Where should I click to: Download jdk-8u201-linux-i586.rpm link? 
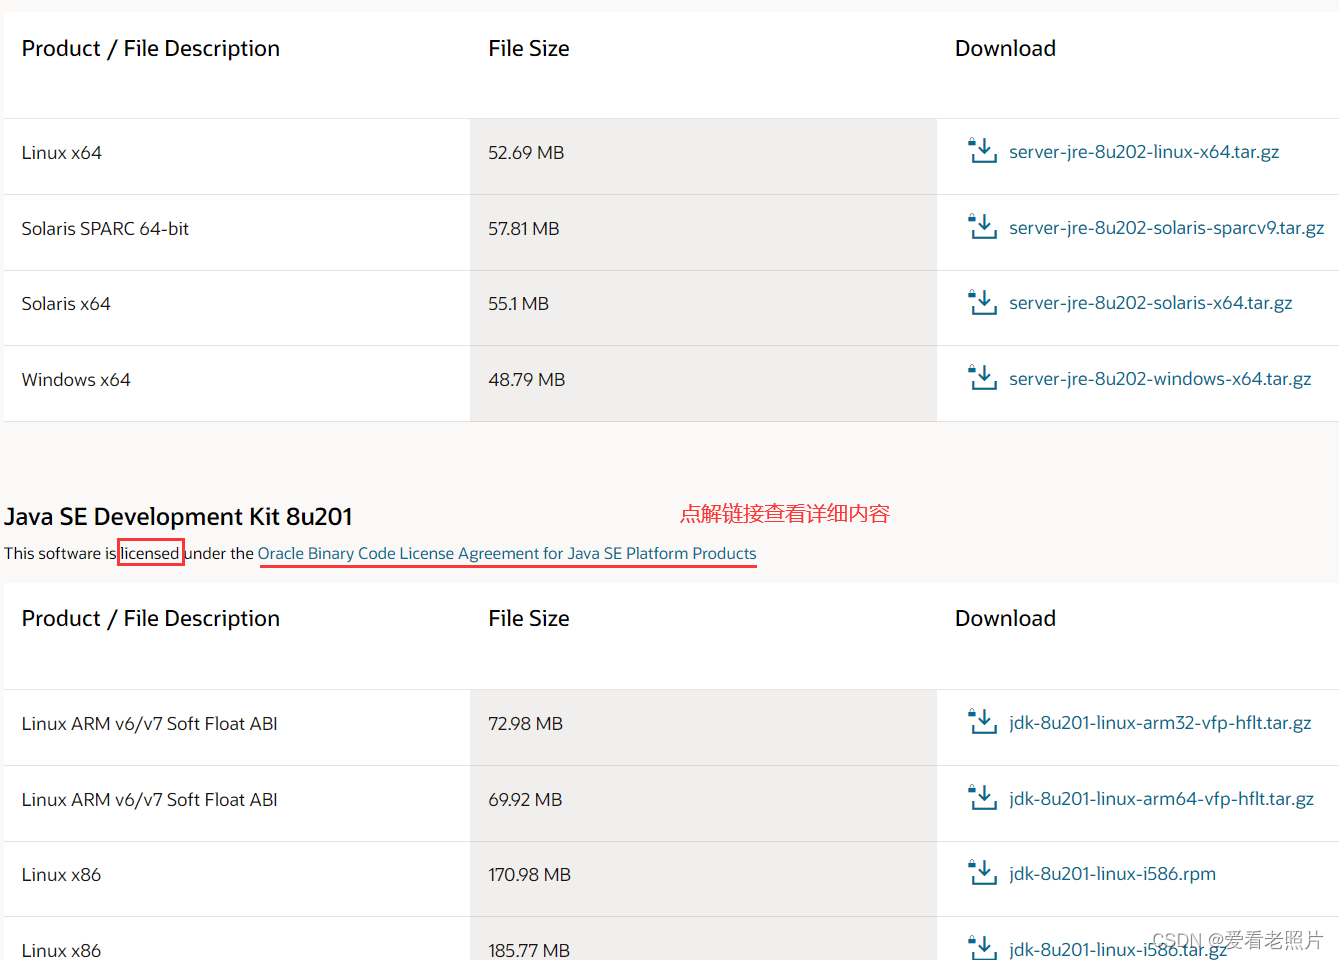click(1112, 874)
